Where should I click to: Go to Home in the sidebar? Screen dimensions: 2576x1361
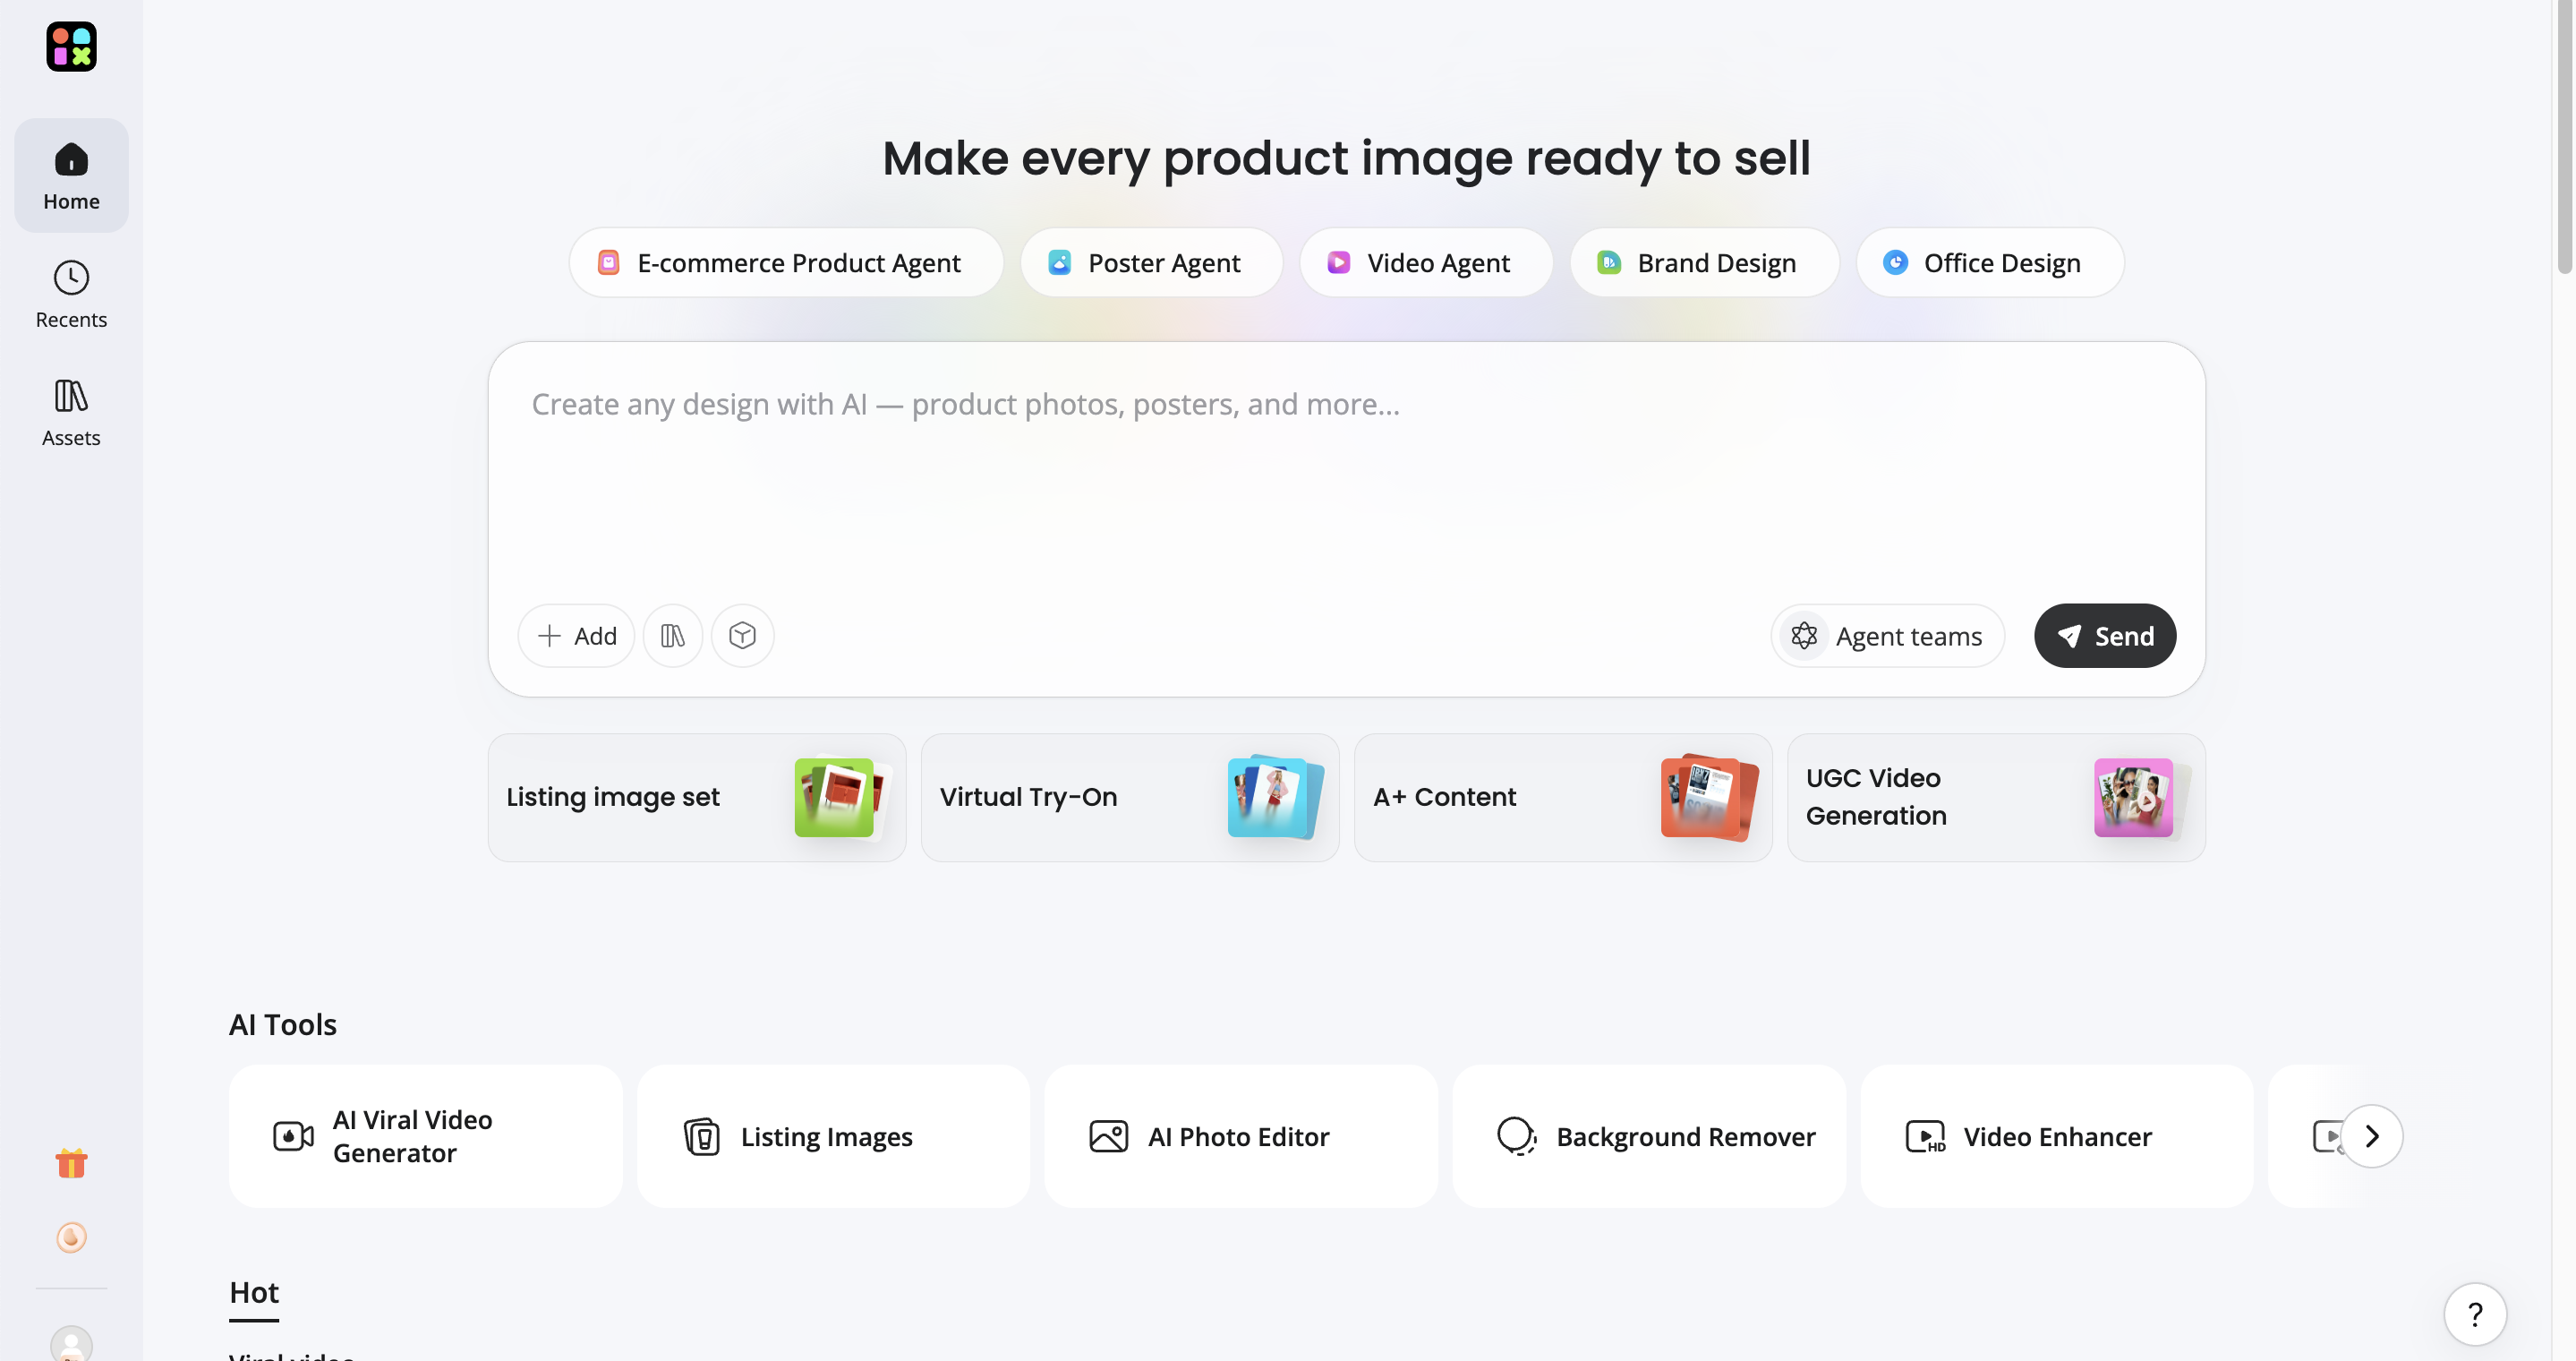pos(71,176)
